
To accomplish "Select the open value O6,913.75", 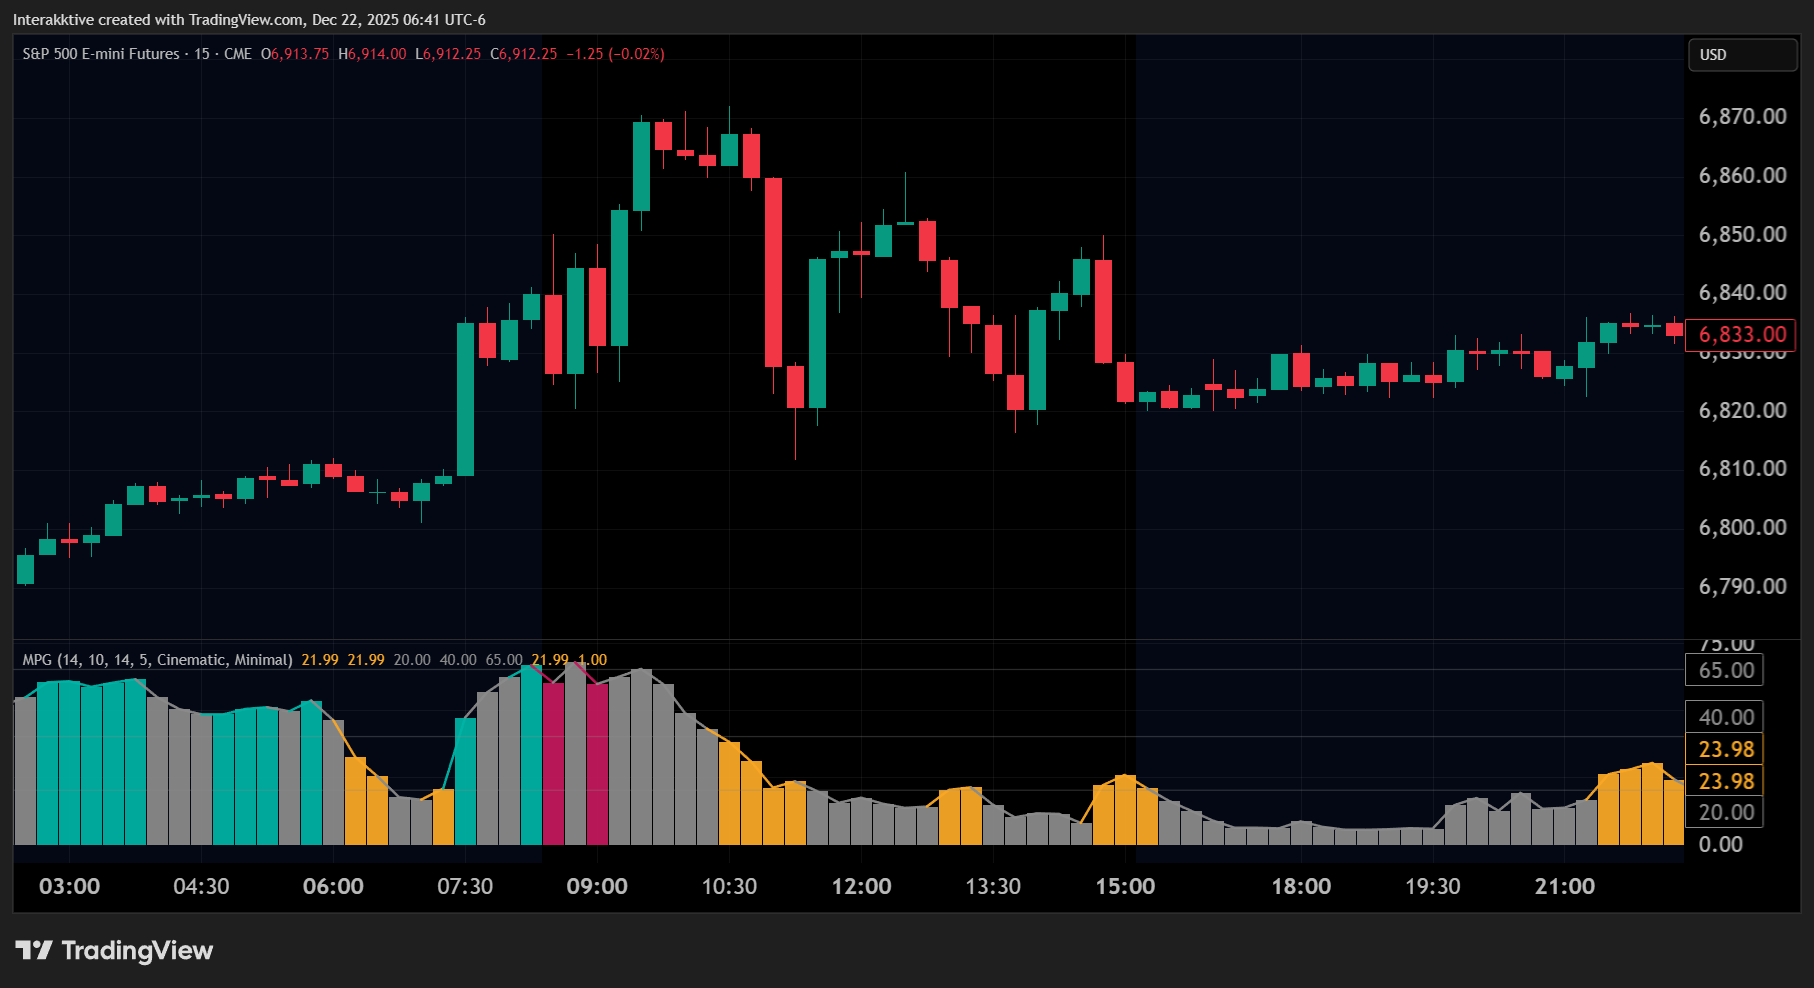I will pos(295,54).
